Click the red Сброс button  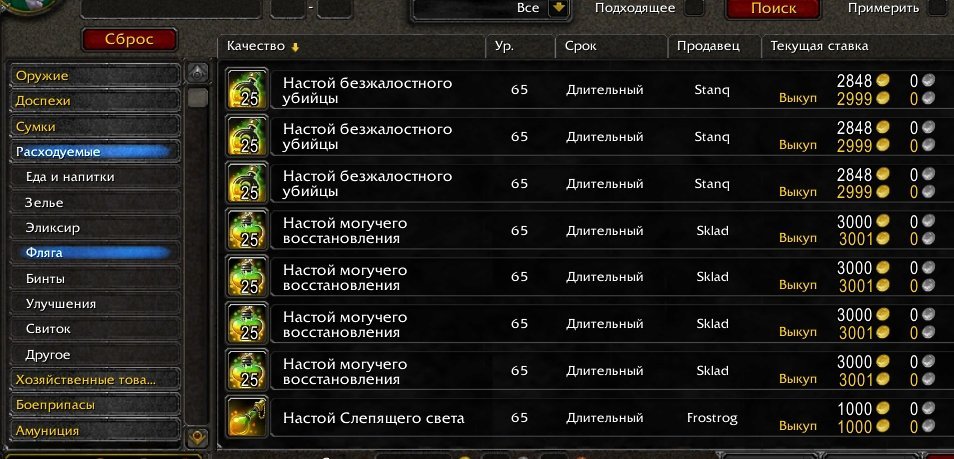(x=129, y=40)
